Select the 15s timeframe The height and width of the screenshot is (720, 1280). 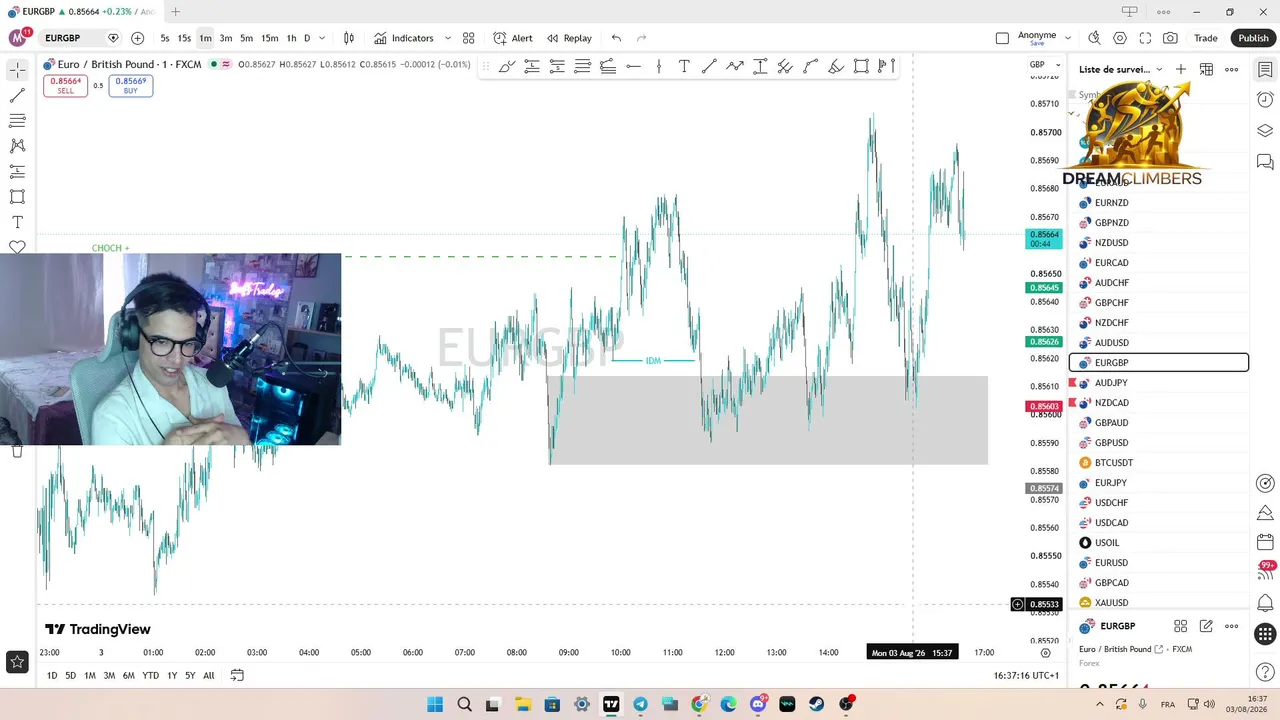coord(184,38)
